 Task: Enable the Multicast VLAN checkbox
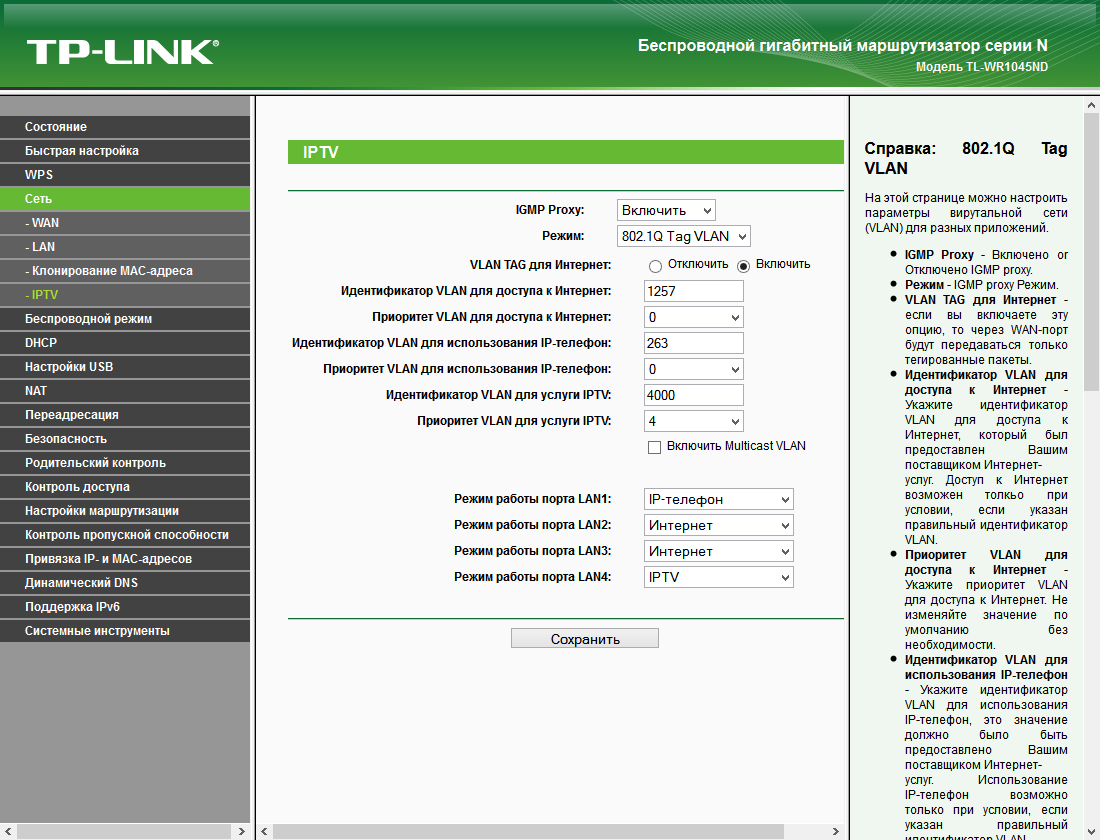point(655,447)
